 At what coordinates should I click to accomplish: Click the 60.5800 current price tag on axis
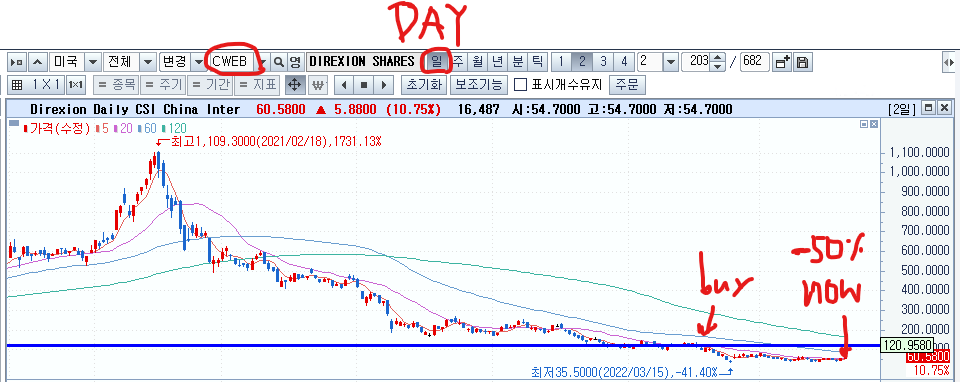(x=928, y=357)
